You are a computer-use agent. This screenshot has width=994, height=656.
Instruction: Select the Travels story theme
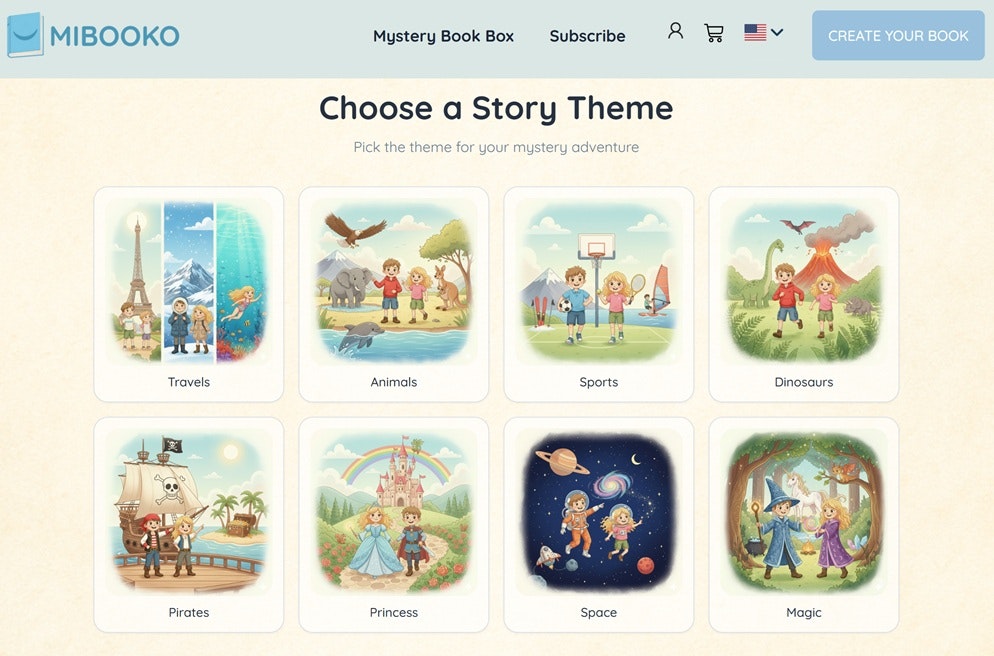tap(189, 290)
